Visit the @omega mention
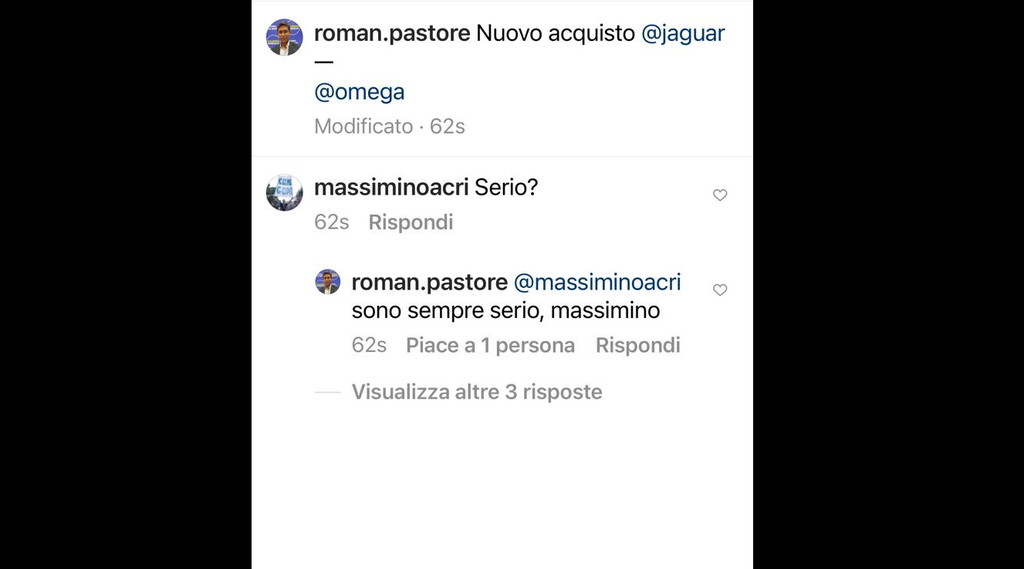This screenshot has height=569, width=1024. [359, 92]
